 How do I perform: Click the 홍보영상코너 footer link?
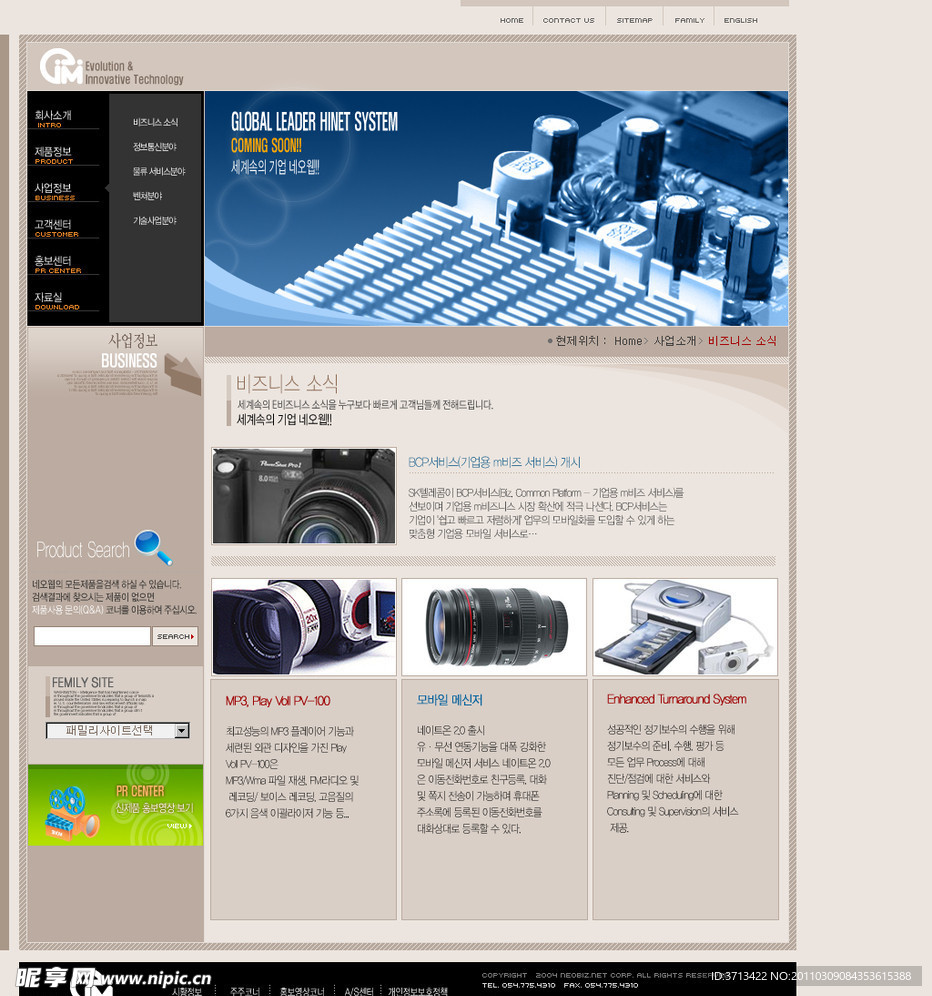[302, 991]
